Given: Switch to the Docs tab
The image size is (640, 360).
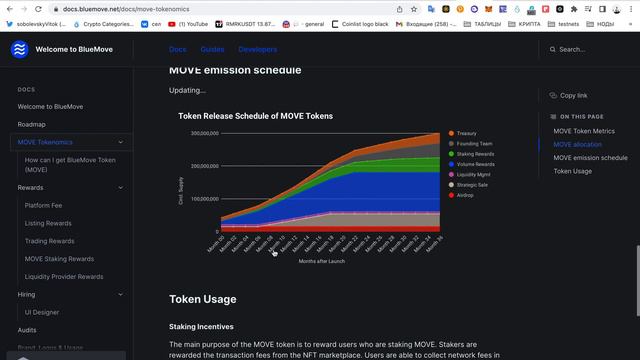Looking at the screenshot, I should pyautogui.click(x=178, y=49).
